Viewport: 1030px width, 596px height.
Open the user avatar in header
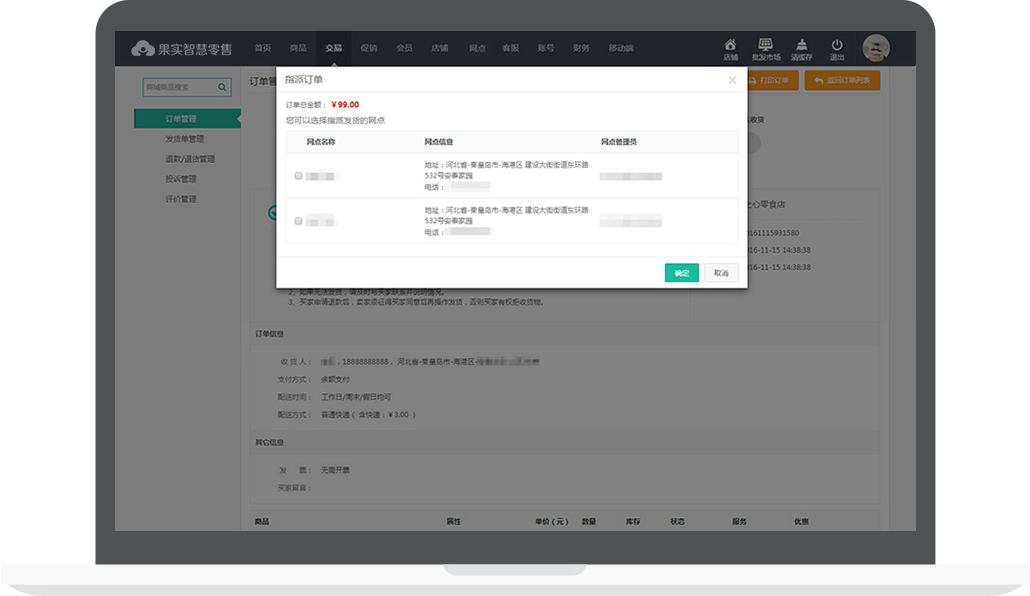(x=876, y=48)
